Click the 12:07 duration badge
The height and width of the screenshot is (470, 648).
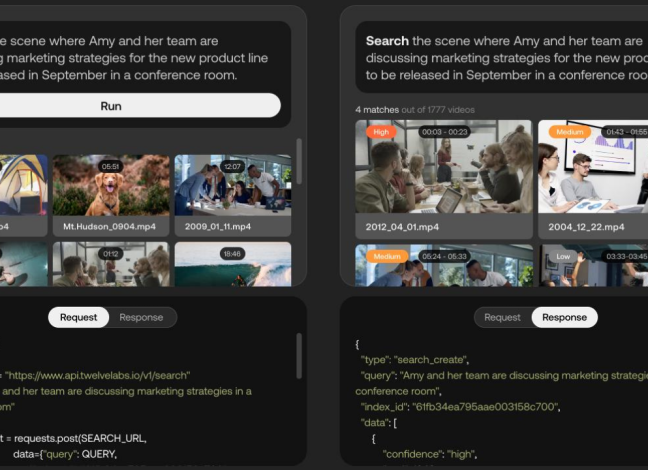click(x=232, y=167)
